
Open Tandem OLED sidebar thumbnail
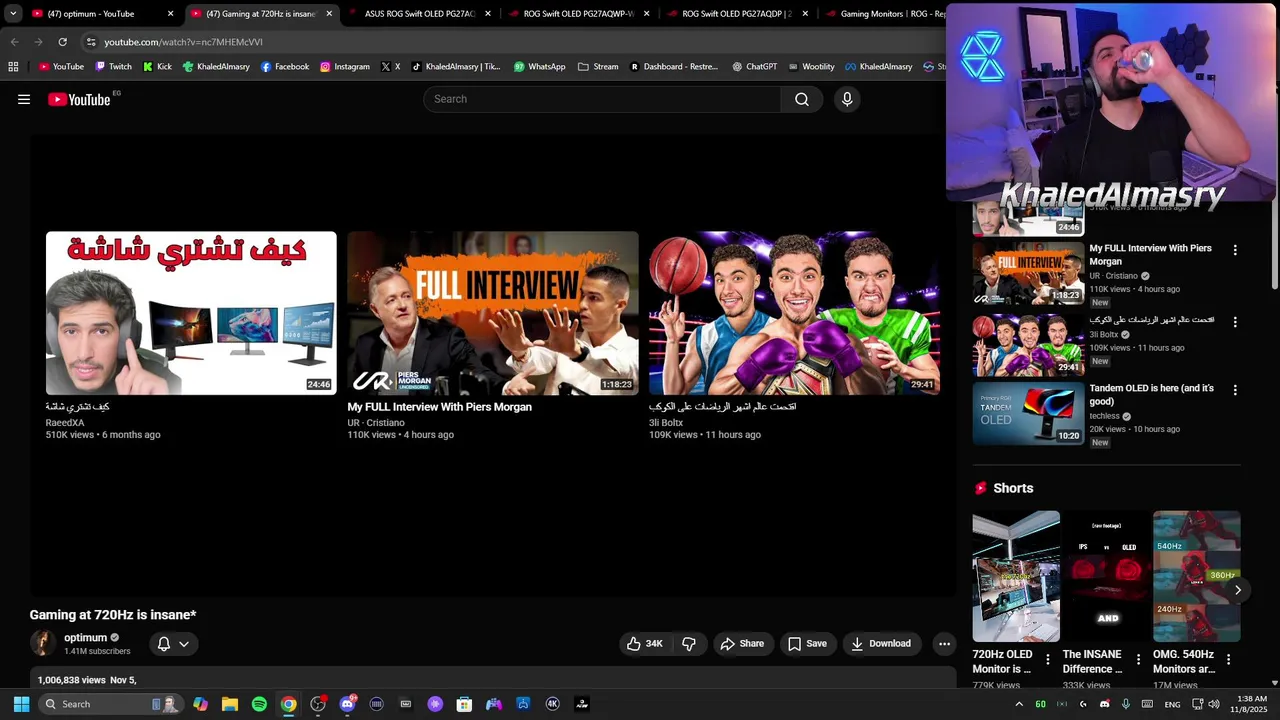1028,413
